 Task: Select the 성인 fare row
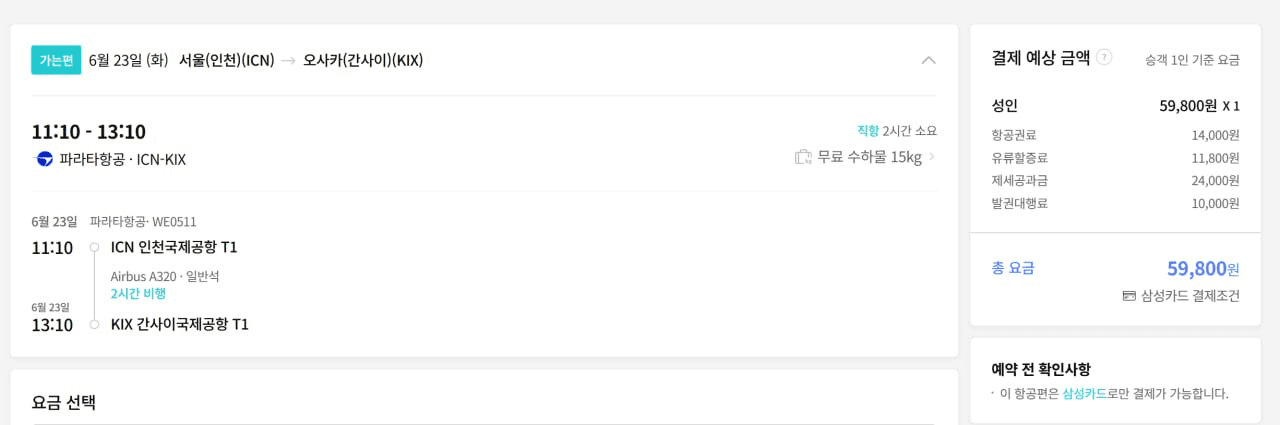coord(1115,106)
